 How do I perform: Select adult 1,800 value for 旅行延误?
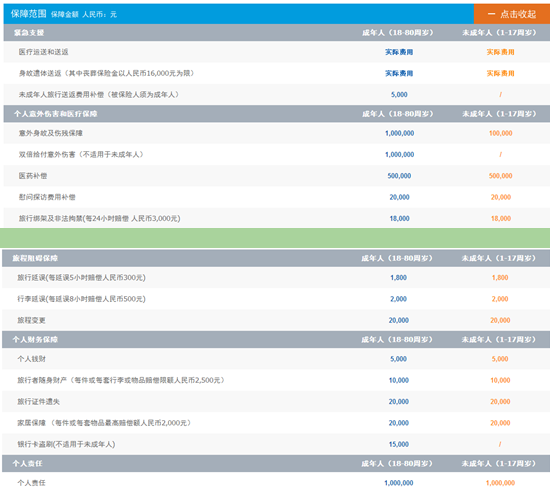(398, 278)
